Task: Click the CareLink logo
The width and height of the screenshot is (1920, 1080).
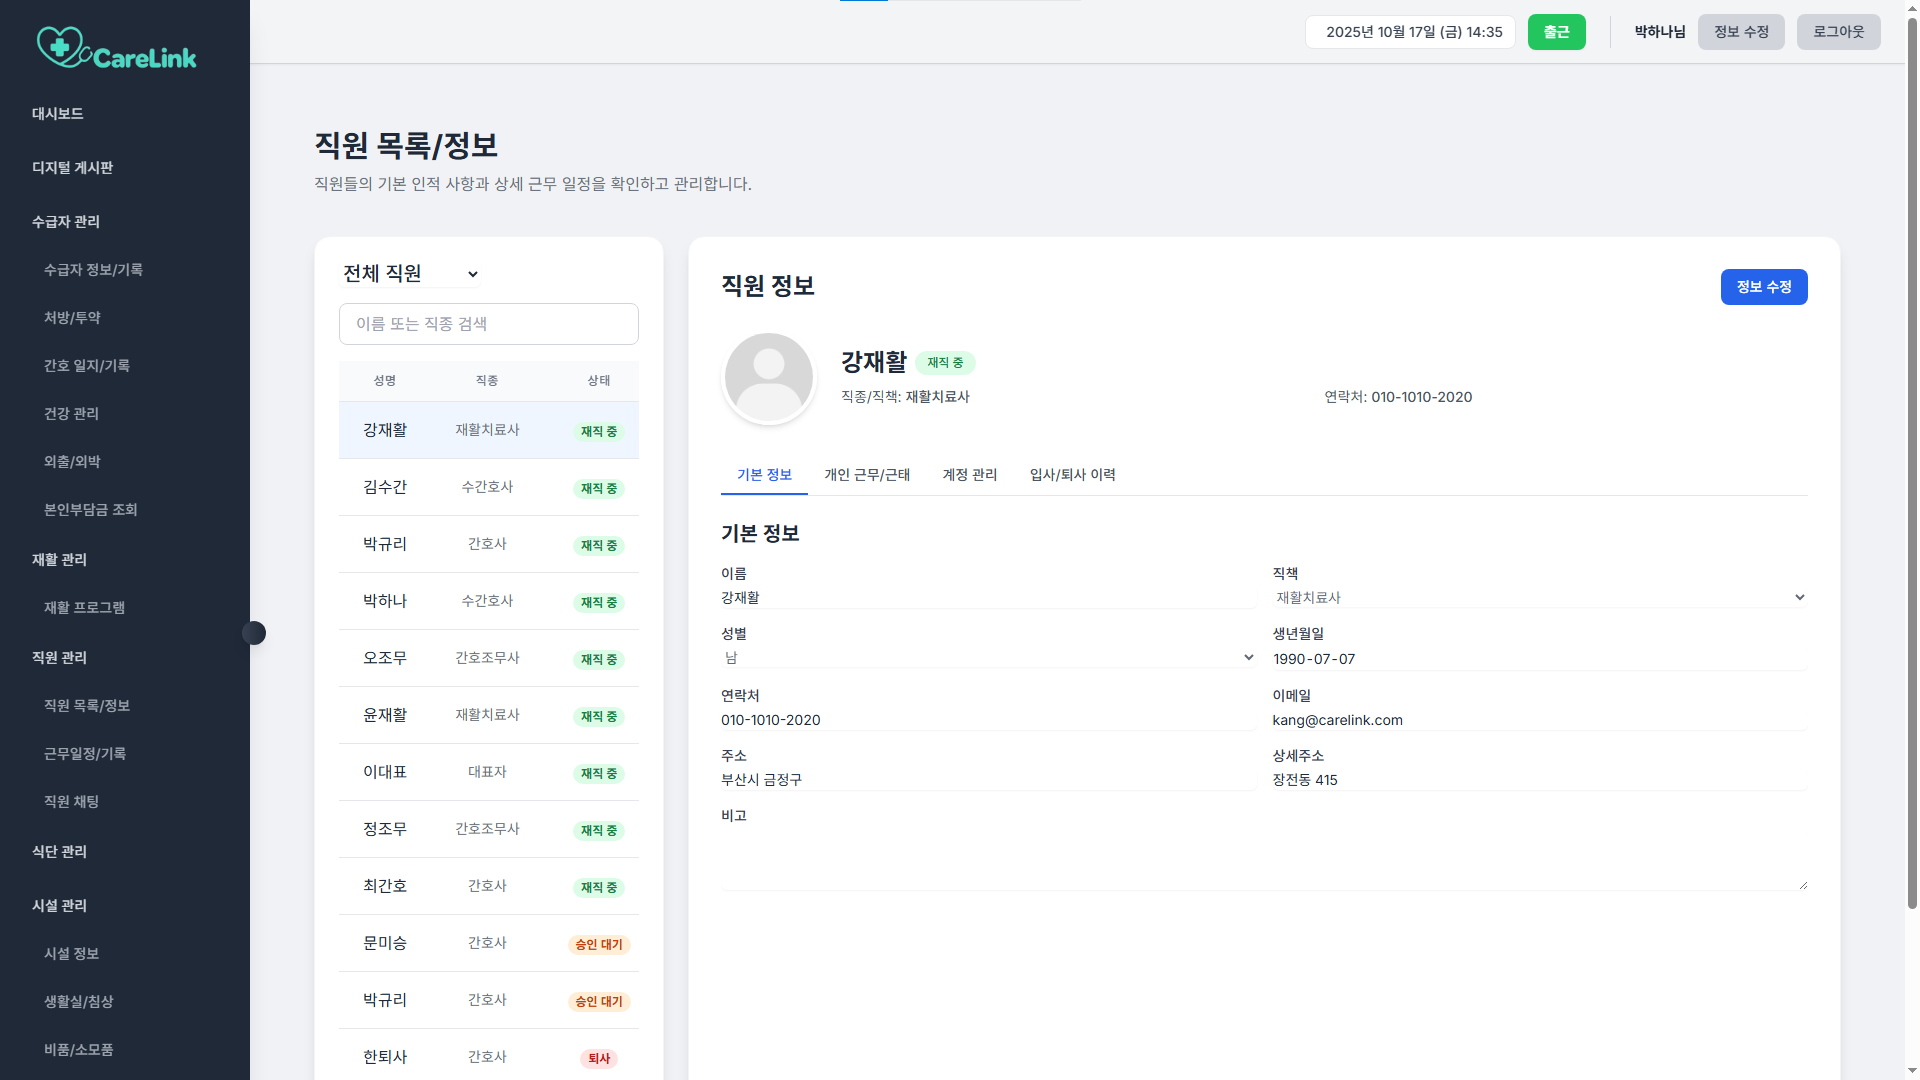Action: click(117, 47)
